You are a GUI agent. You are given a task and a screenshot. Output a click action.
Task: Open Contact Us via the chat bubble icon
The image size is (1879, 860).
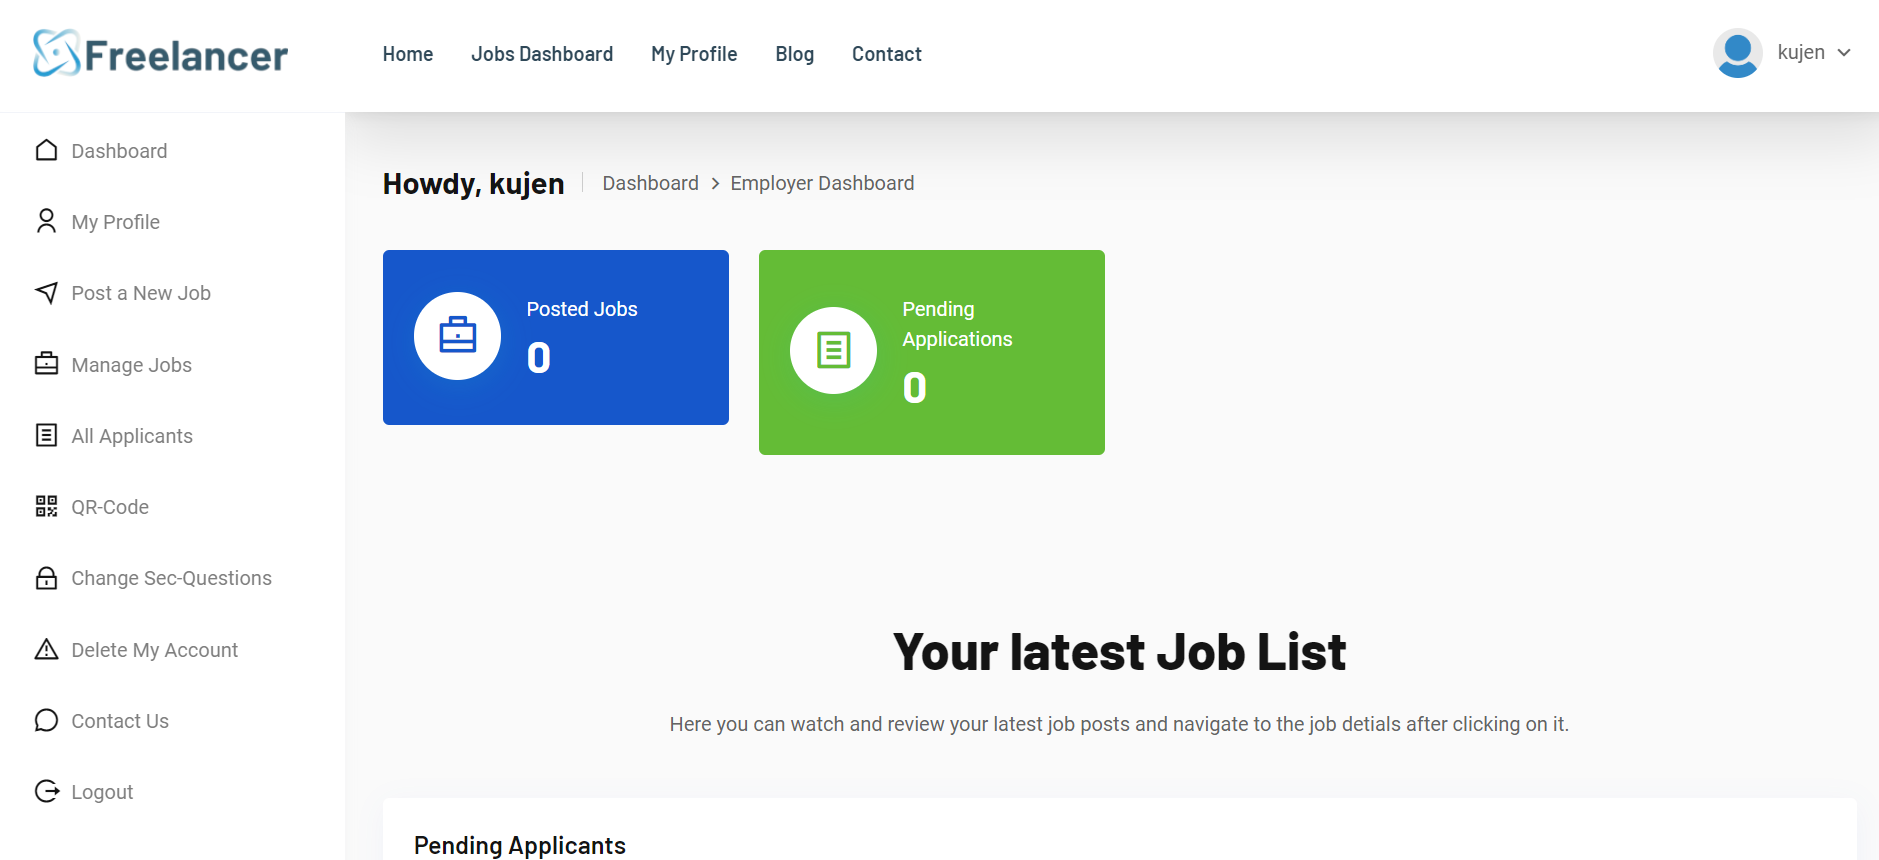(x=46, y=720)
